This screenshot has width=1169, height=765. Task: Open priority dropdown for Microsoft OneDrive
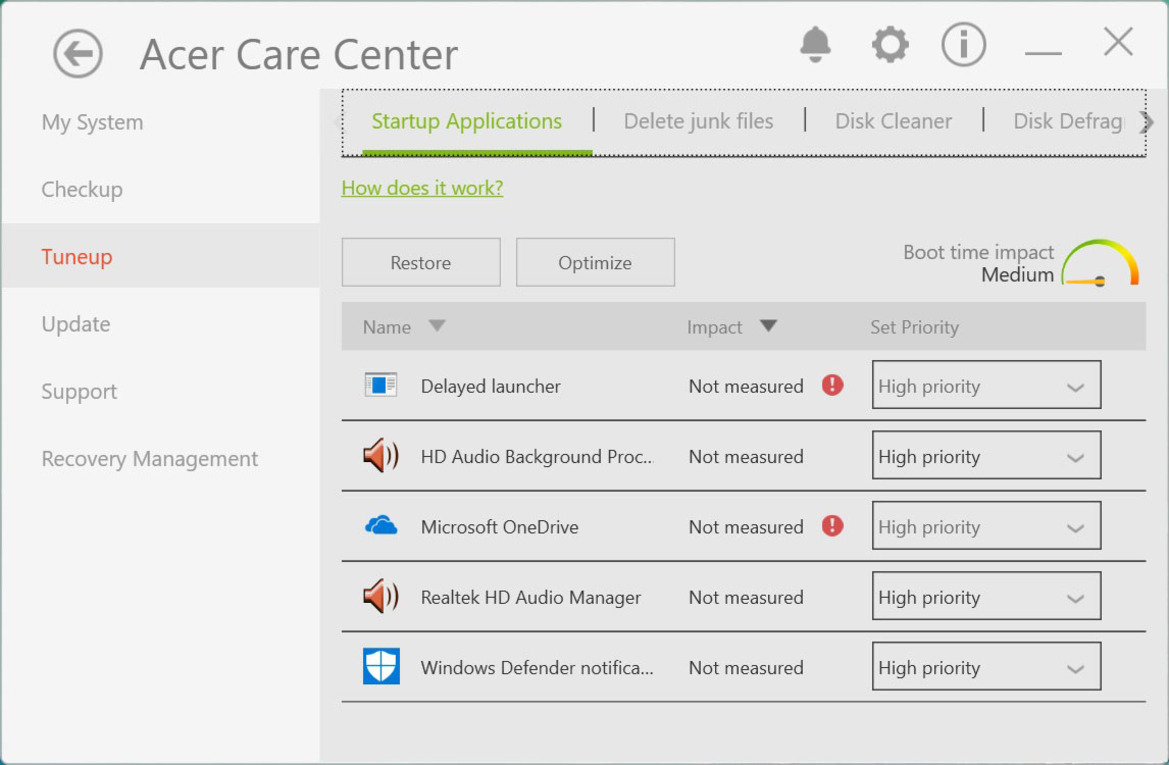click(986, 526)
